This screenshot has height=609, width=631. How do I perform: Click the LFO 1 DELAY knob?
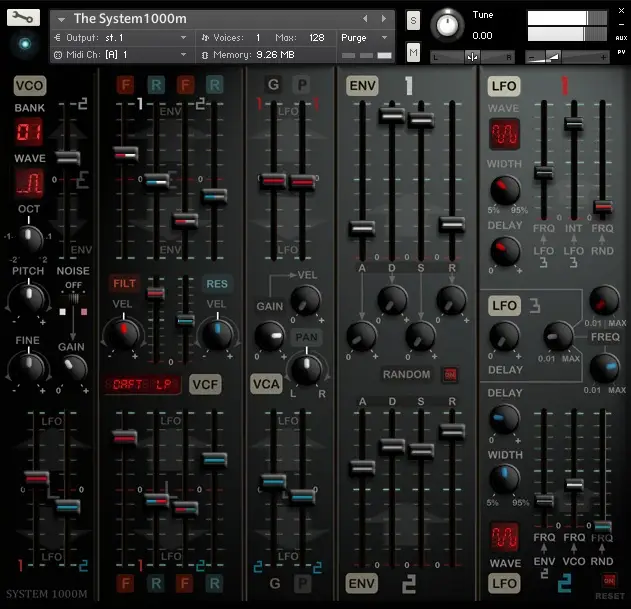[505, 252]
